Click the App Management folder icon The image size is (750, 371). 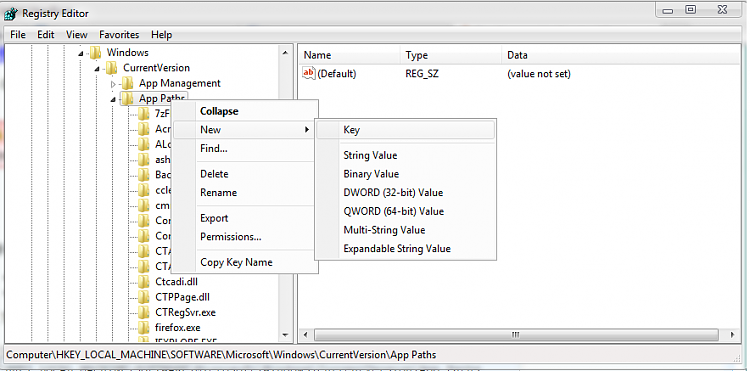(127, 83)
